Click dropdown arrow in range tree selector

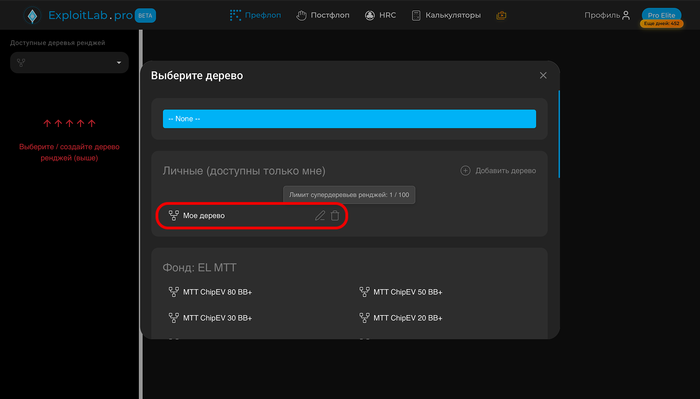119,62
